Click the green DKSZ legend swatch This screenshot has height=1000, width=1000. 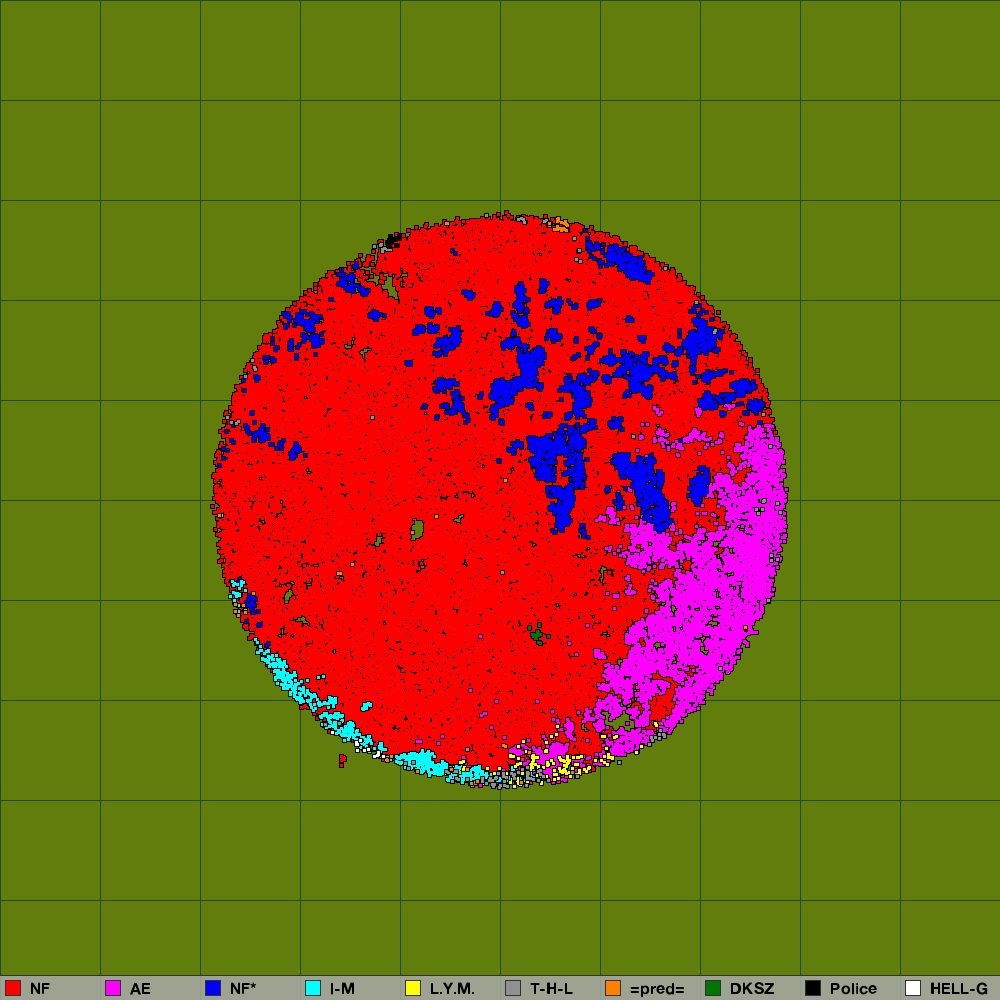click(713, 988)
